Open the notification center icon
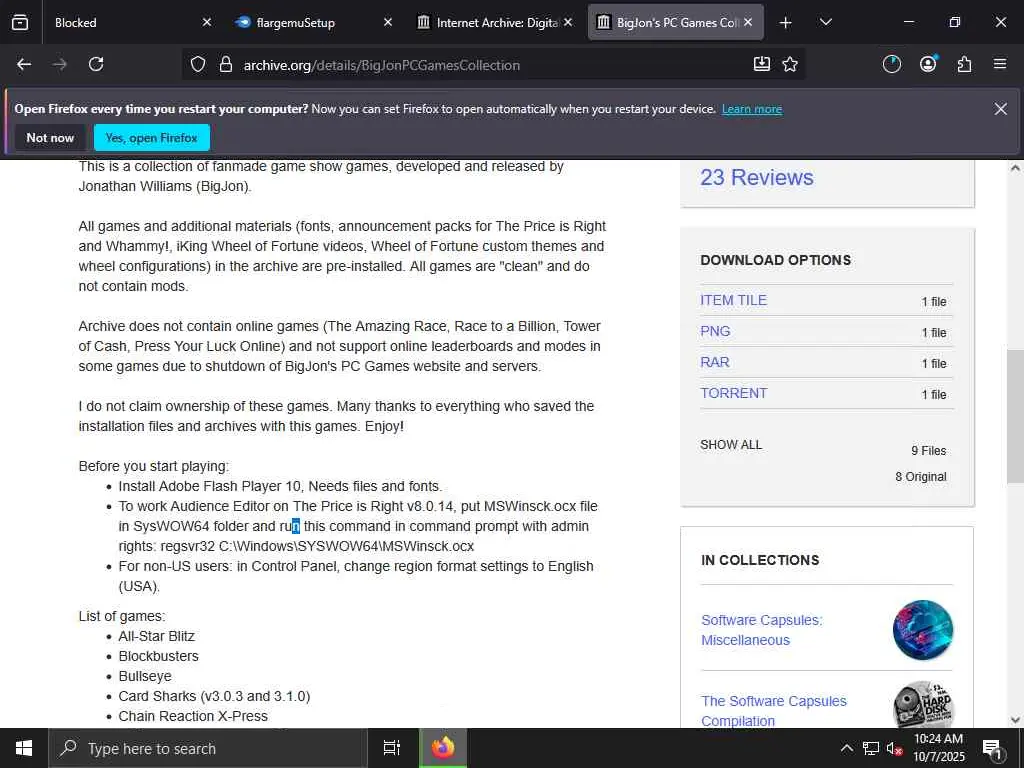This screenshot has height=768, width=1024. coord(993,748)
